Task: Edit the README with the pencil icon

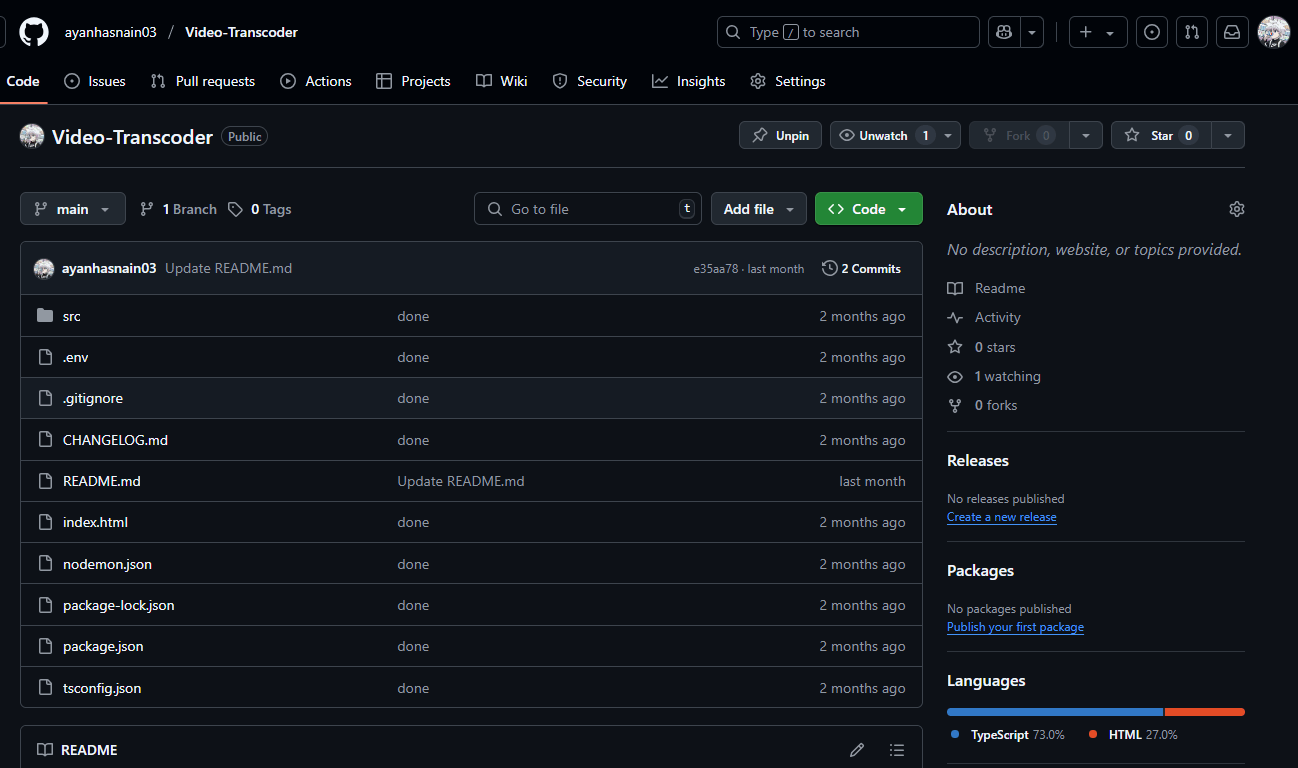Action: tap(857, 750)
